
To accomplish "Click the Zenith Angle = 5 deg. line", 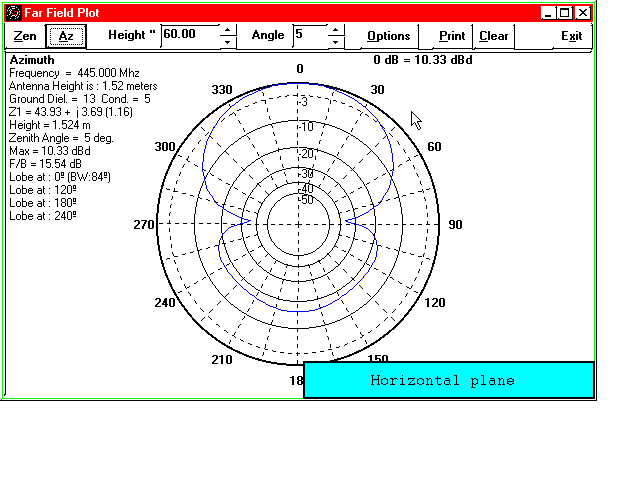I will (61, 138).
